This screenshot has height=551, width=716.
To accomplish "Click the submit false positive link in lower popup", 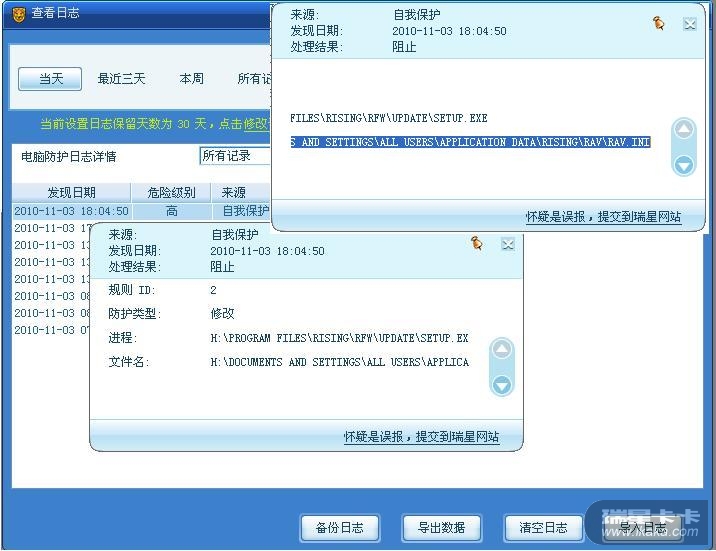I will tap(421, 437).
